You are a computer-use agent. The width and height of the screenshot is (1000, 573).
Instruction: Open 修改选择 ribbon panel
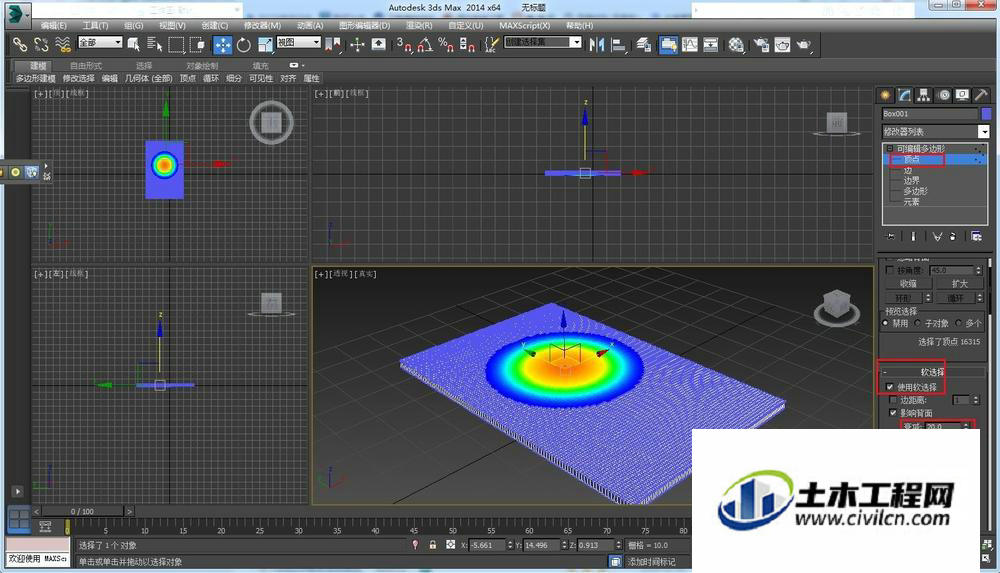[x=78, y=78]
